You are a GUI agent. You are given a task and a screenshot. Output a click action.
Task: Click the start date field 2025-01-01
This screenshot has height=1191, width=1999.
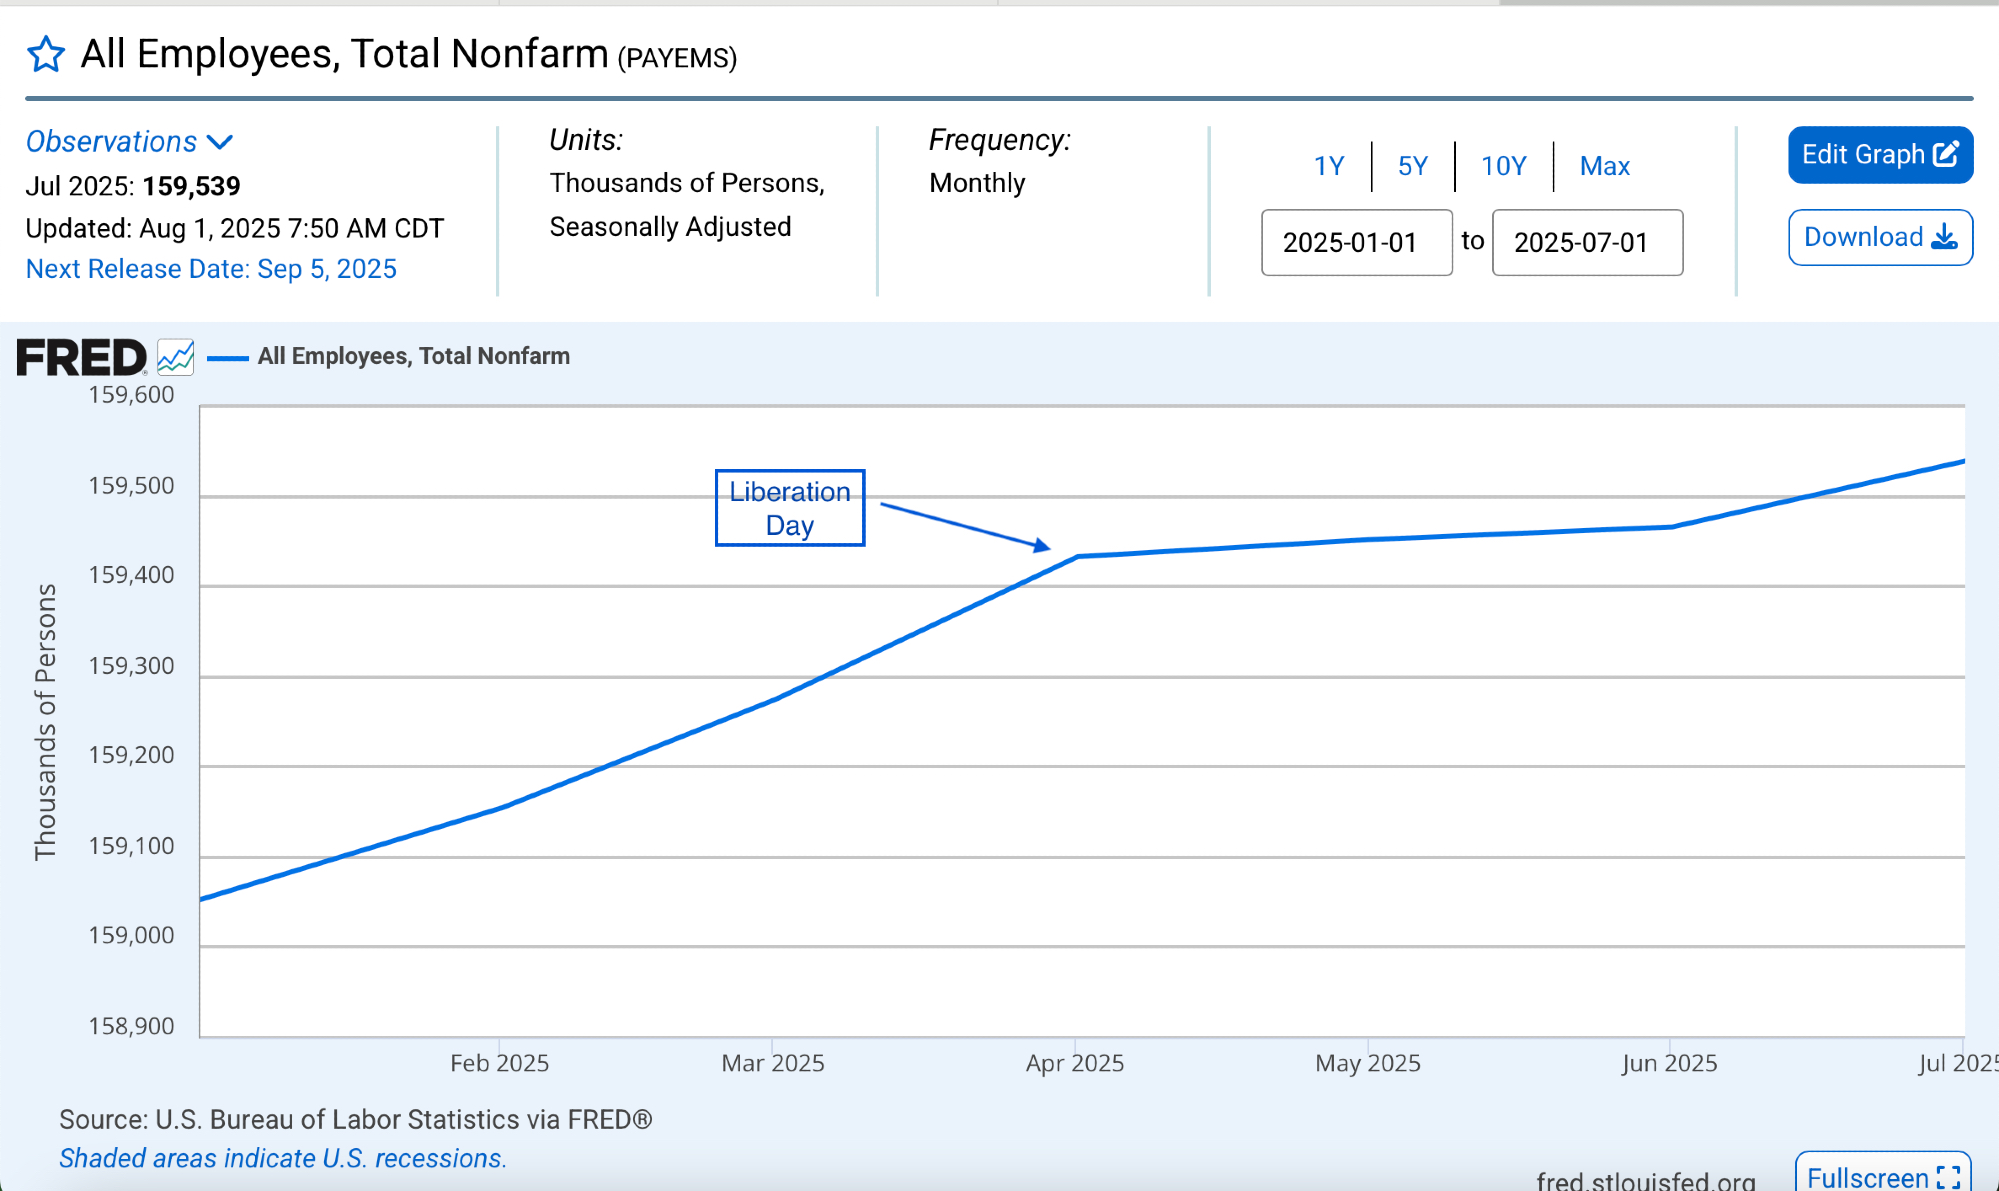pos(1356,242)
